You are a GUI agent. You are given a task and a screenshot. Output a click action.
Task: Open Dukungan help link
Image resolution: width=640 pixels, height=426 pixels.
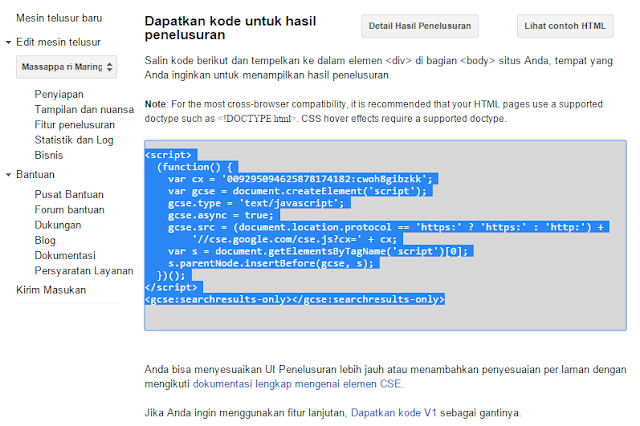pyautogui.click(x=58, y=225)
